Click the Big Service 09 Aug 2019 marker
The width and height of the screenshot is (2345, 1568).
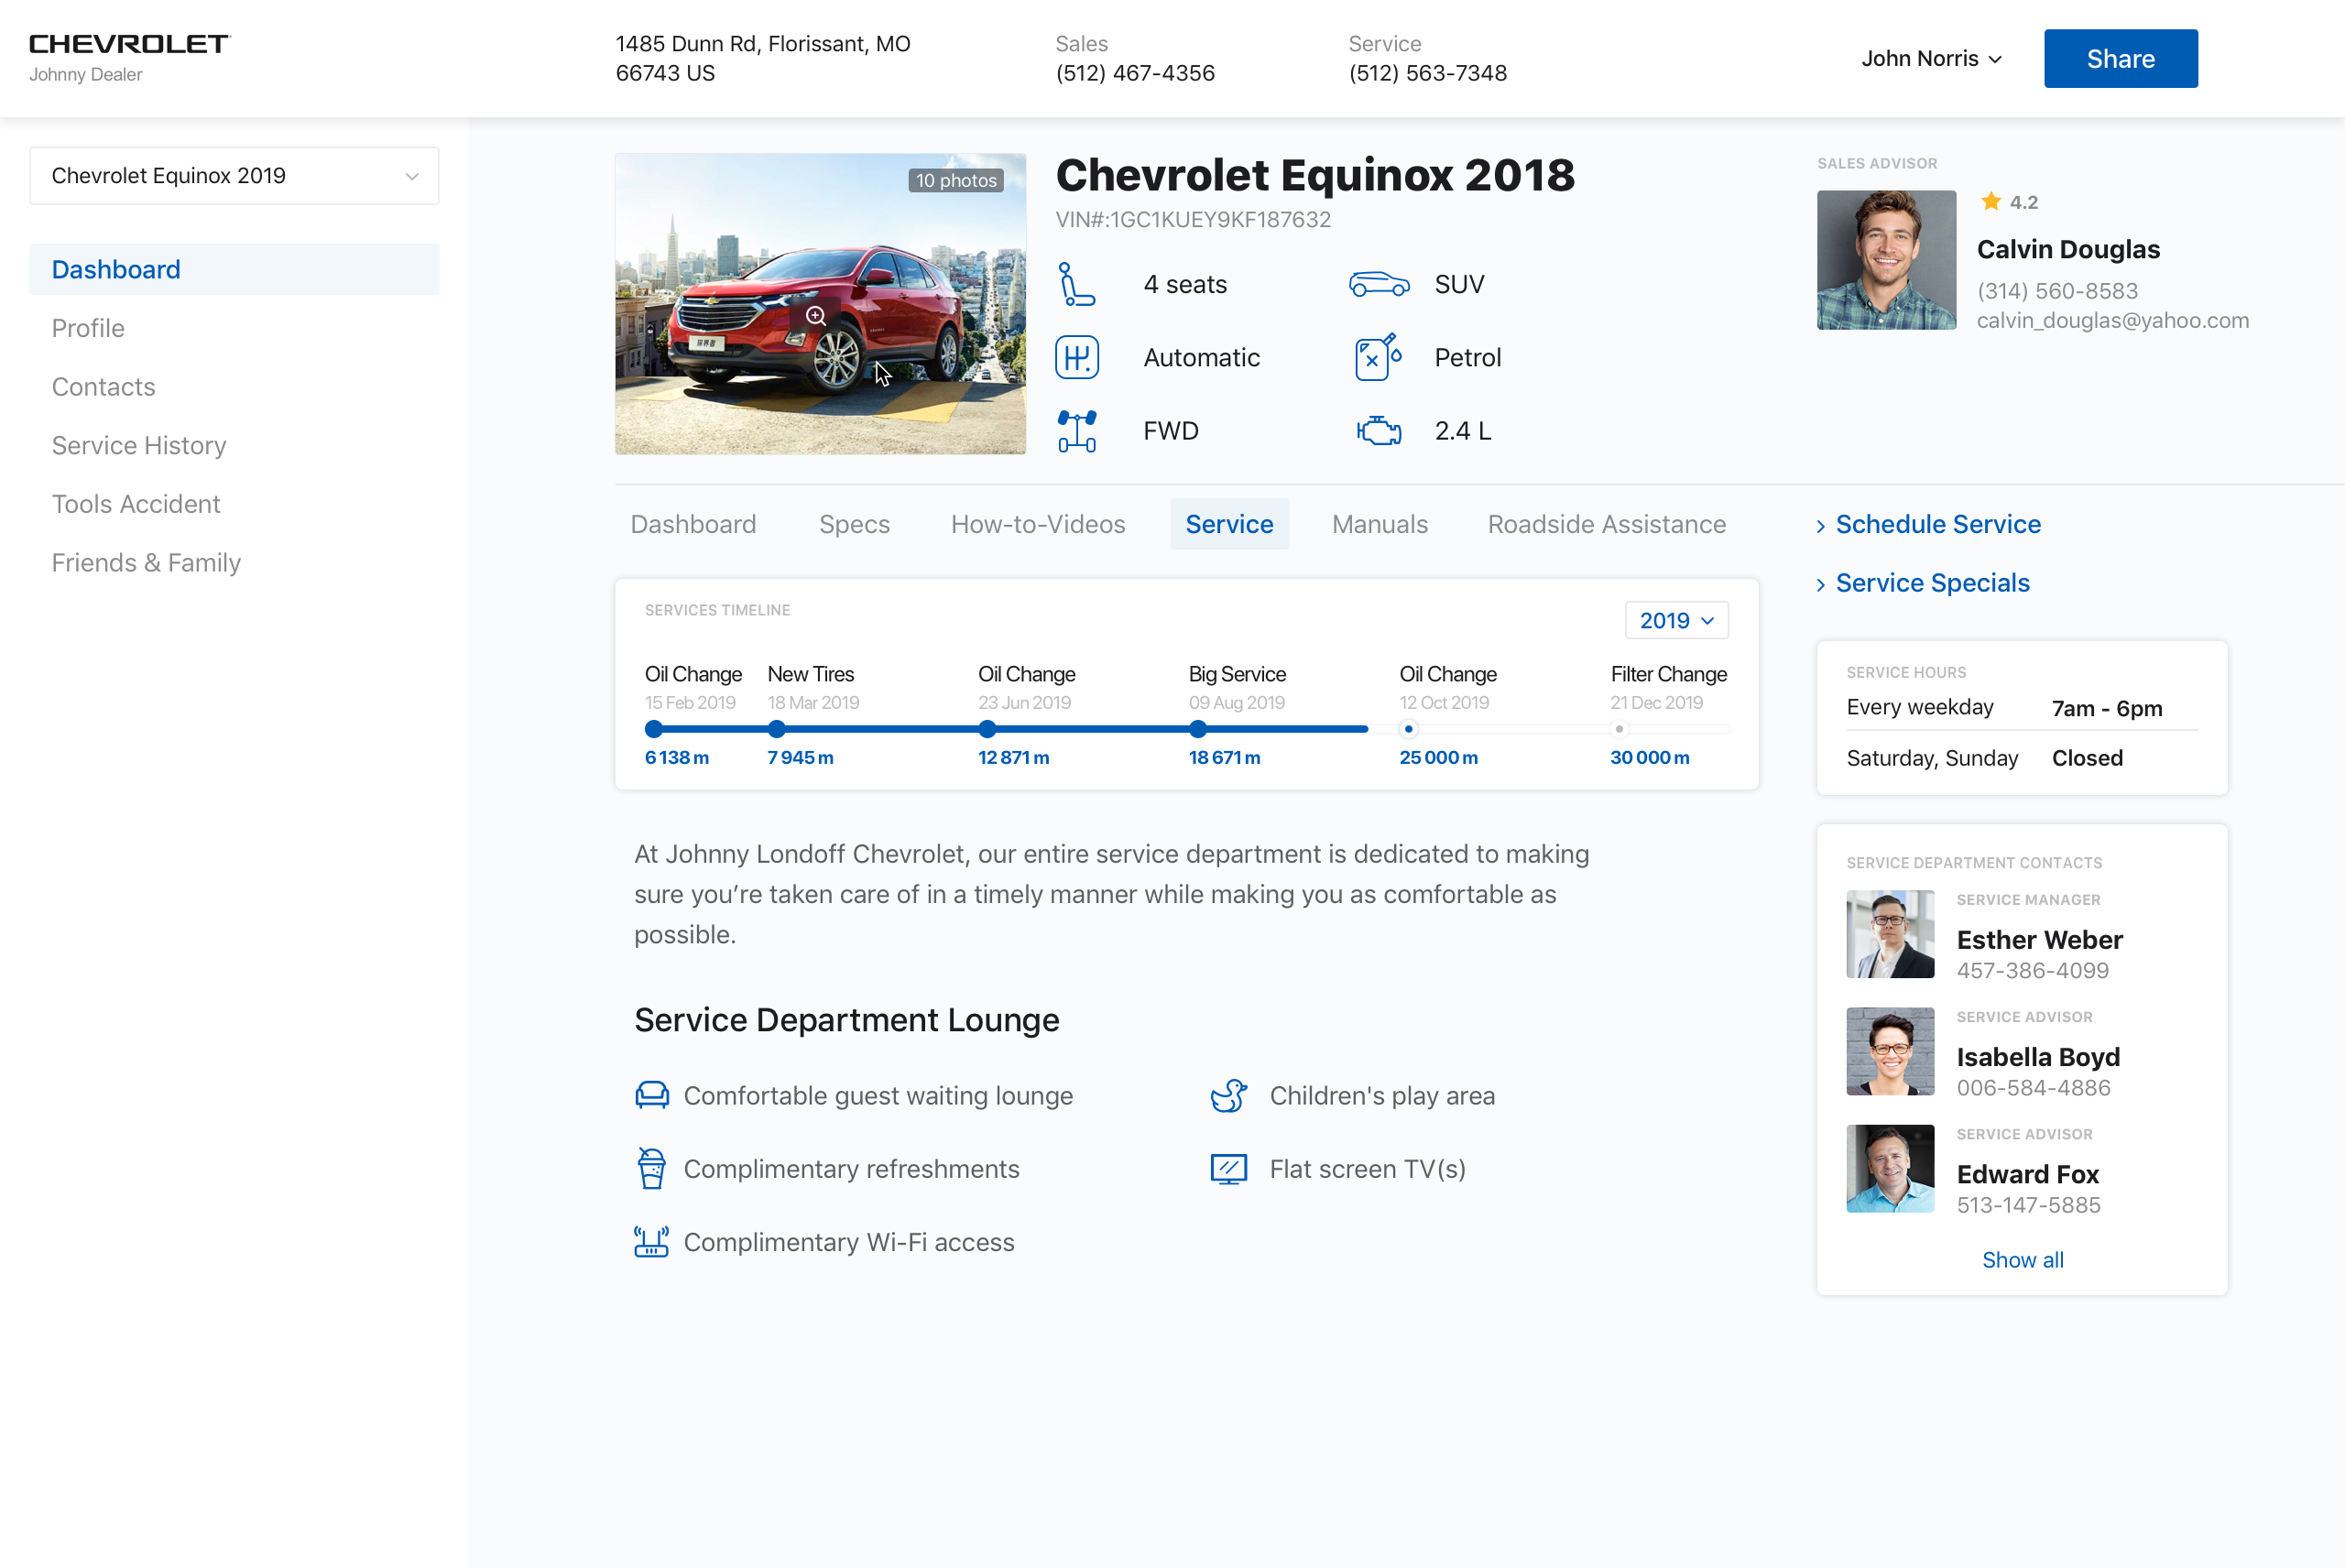[x=1198, y=729]
